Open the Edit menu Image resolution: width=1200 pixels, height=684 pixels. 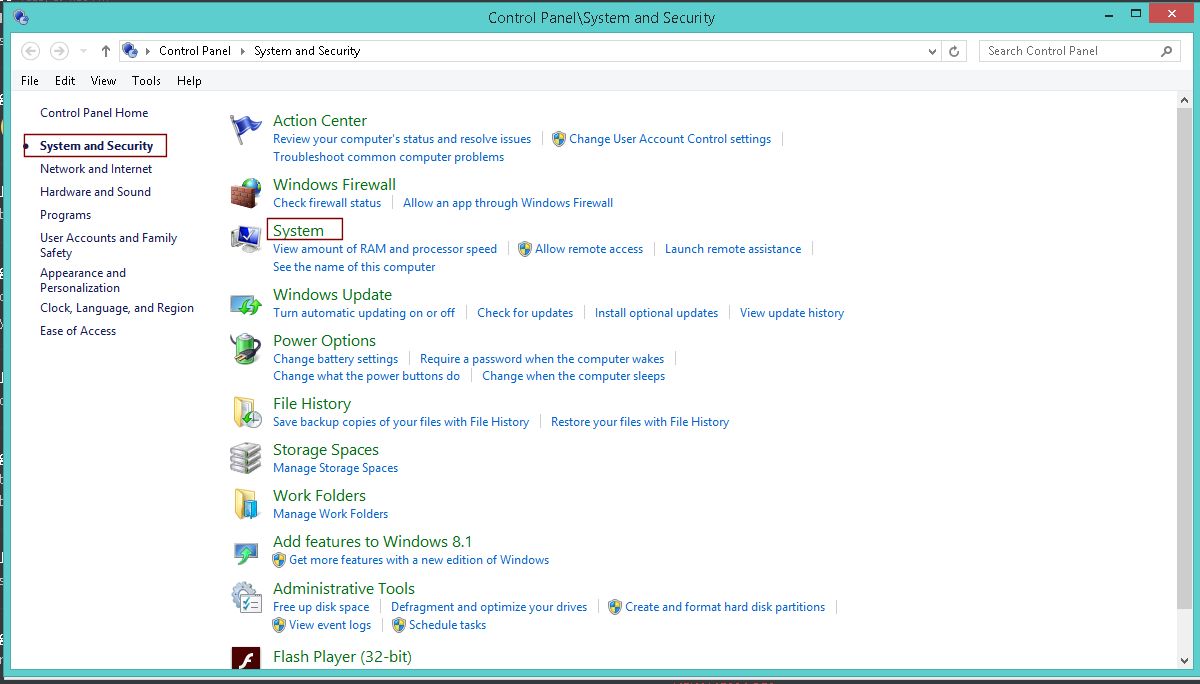65,81
